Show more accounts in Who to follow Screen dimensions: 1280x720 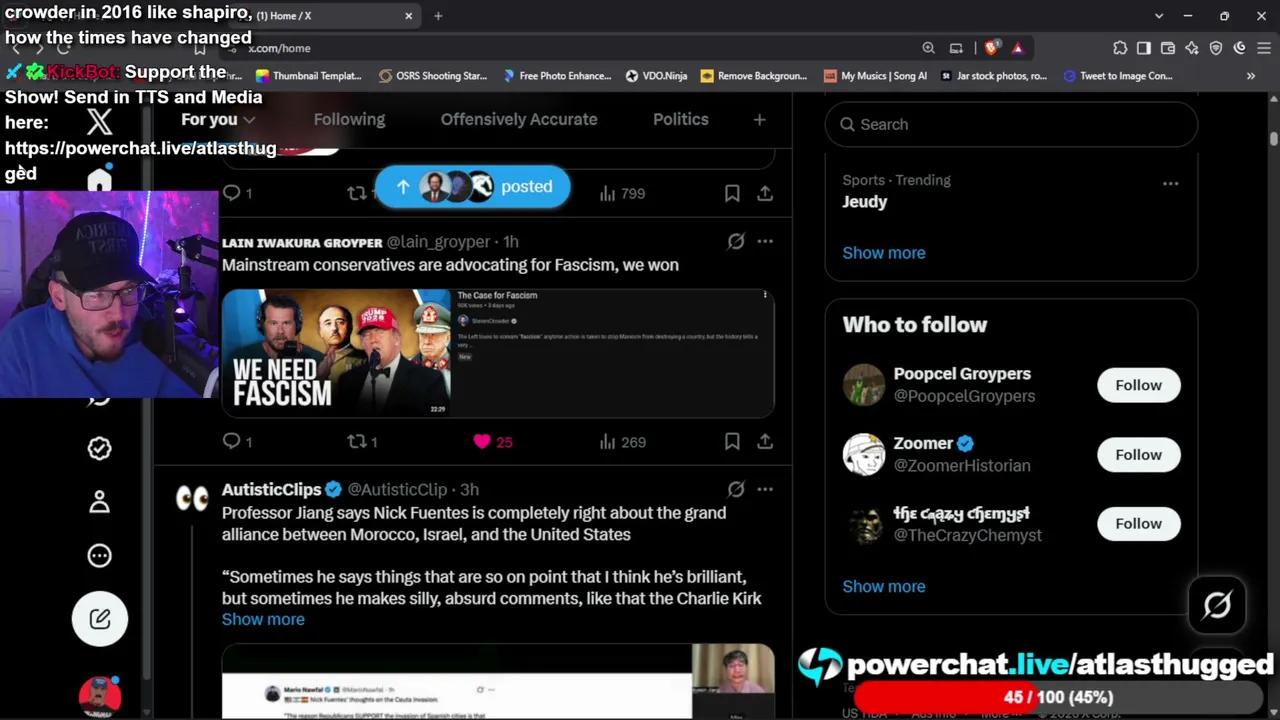tap(884, 587)
